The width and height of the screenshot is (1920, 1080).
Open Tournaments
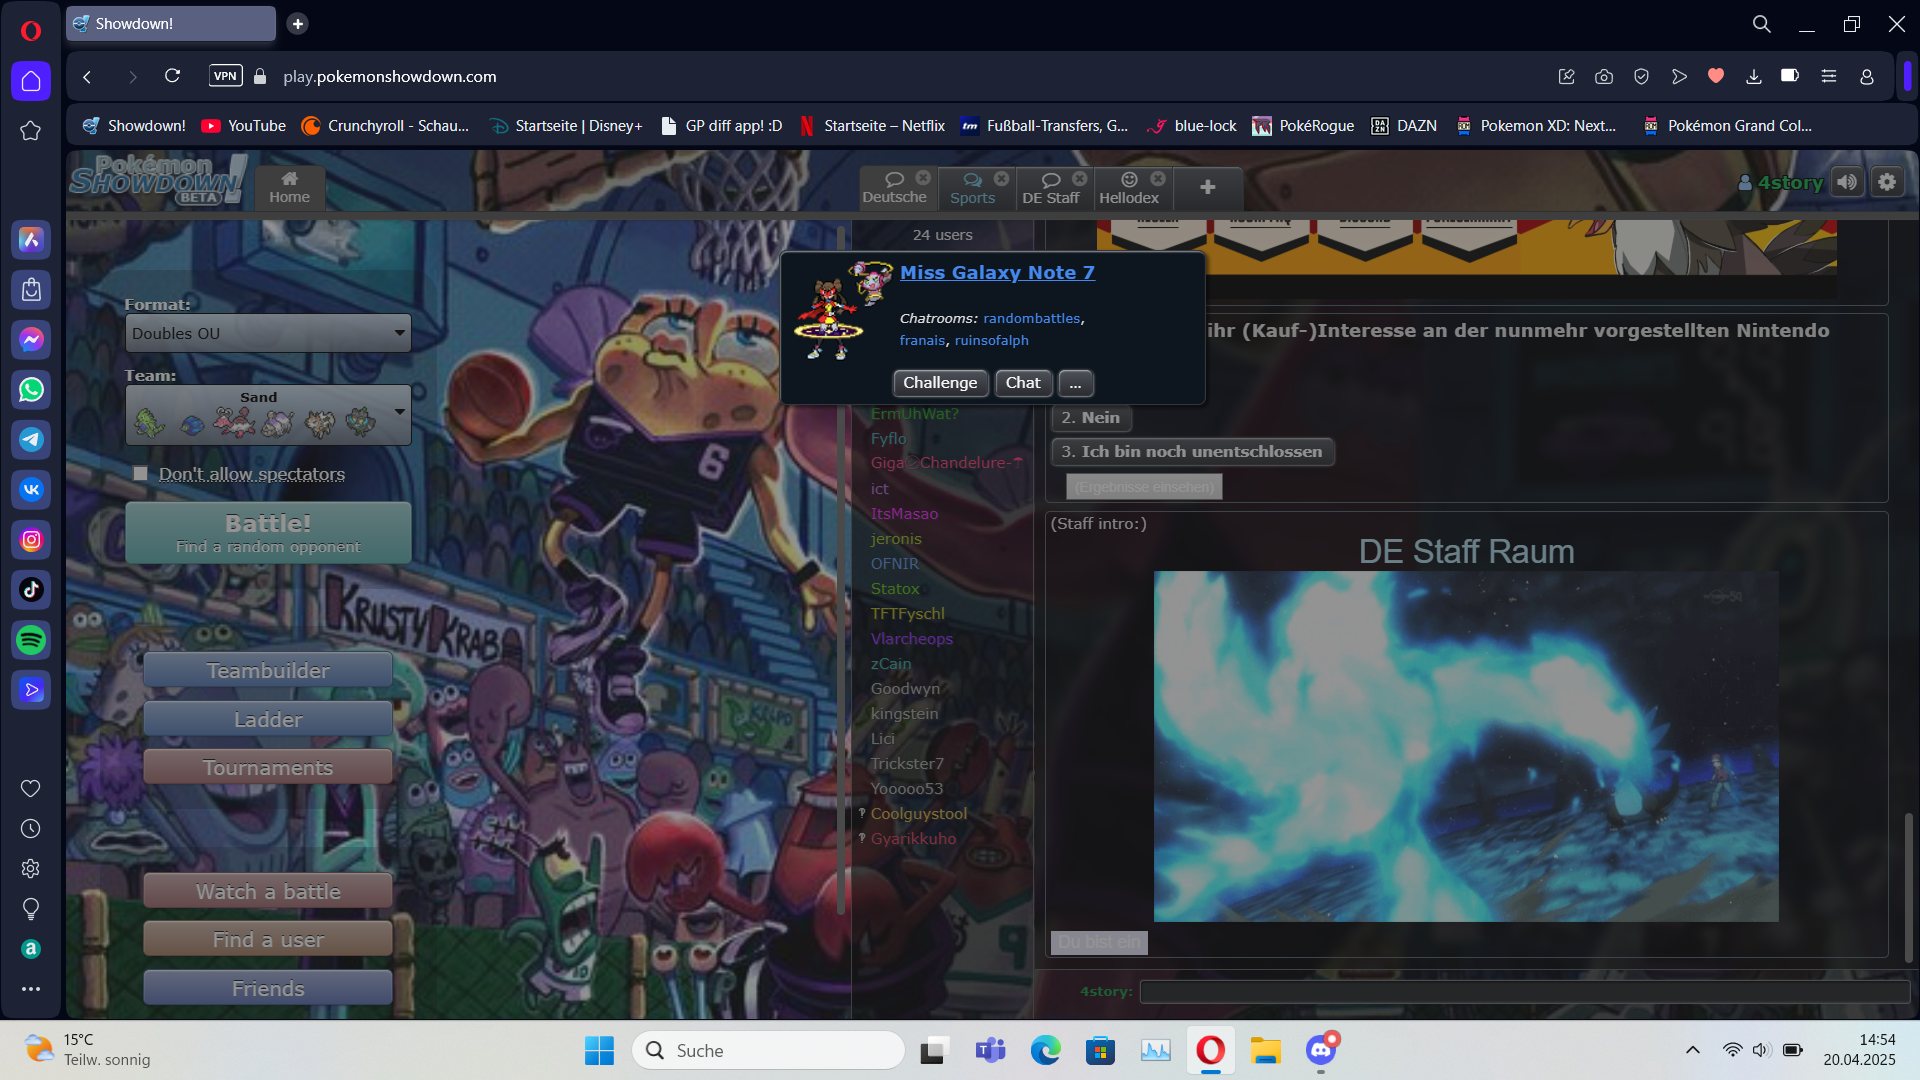click(268, 767)
